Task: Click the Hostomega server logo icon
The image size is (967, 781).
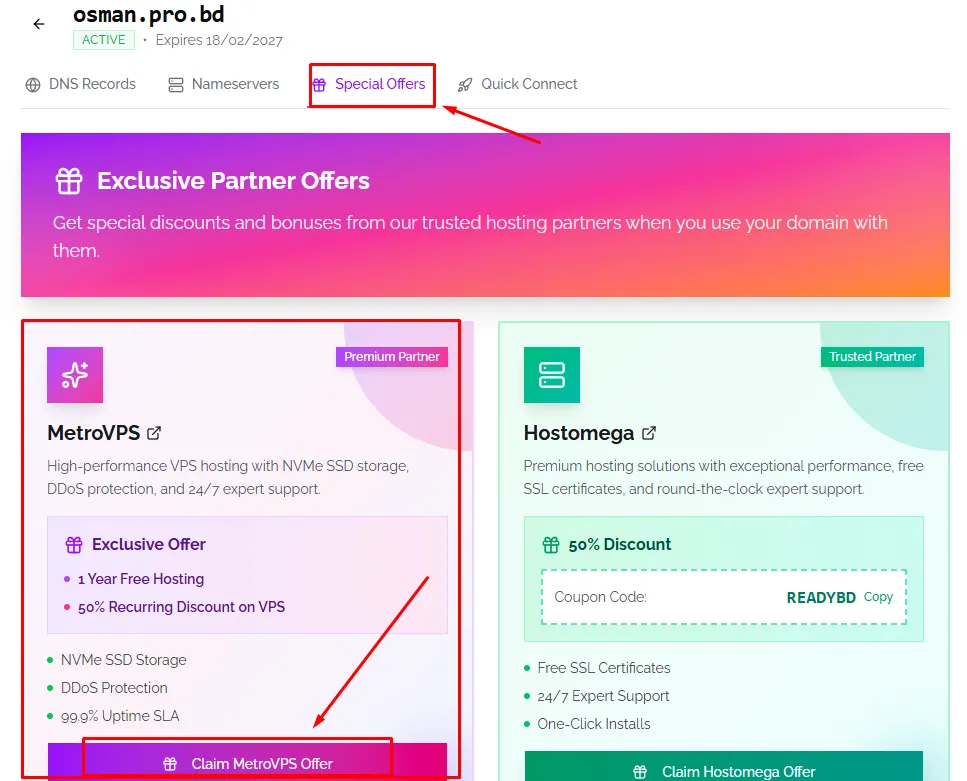Action: tap(552, 375)
